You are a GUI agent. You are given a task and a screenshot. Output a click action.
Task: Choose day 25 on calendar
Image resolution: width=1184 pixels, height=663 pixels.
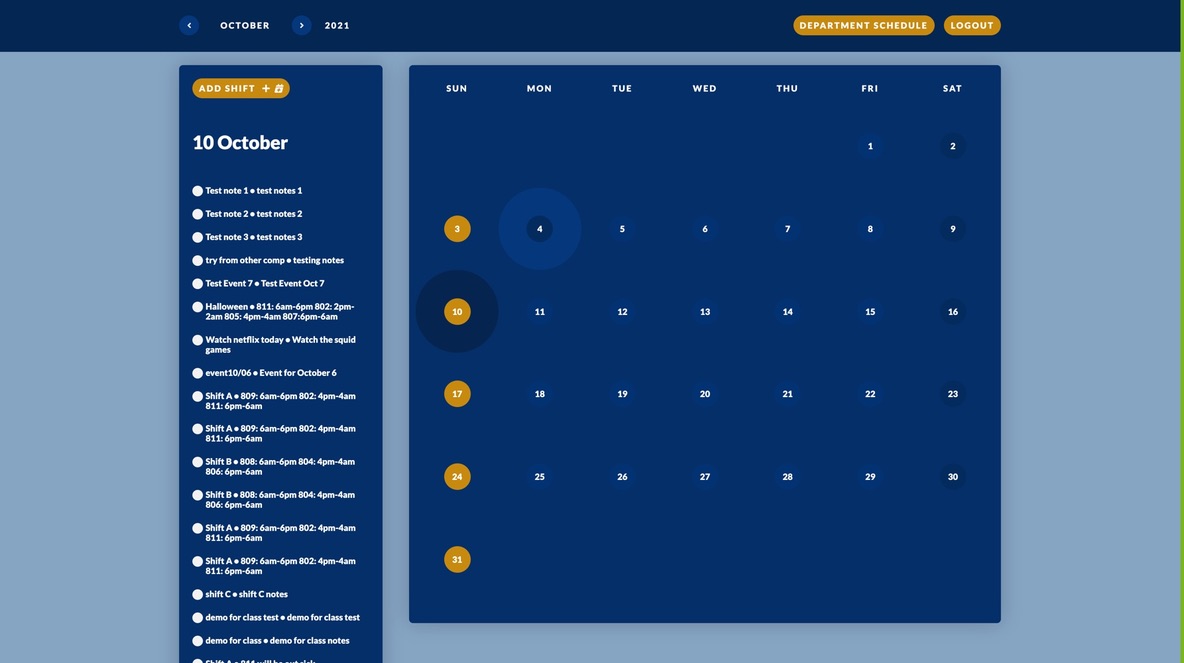click(x=539, y=476)
